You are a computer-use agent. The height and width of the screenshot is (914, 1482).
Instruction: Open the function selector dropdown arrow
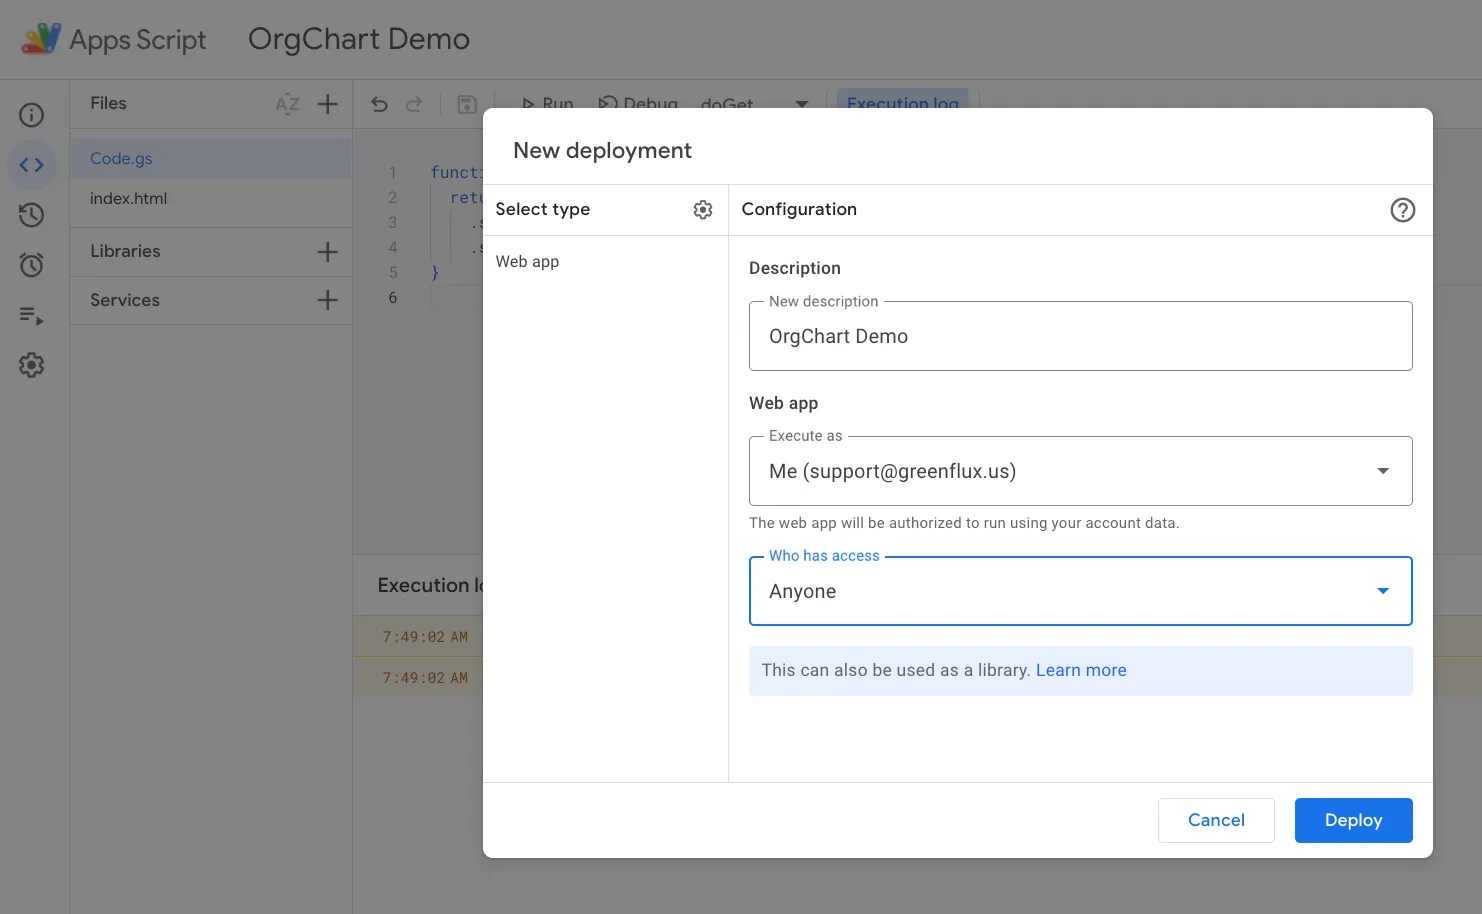801,104
